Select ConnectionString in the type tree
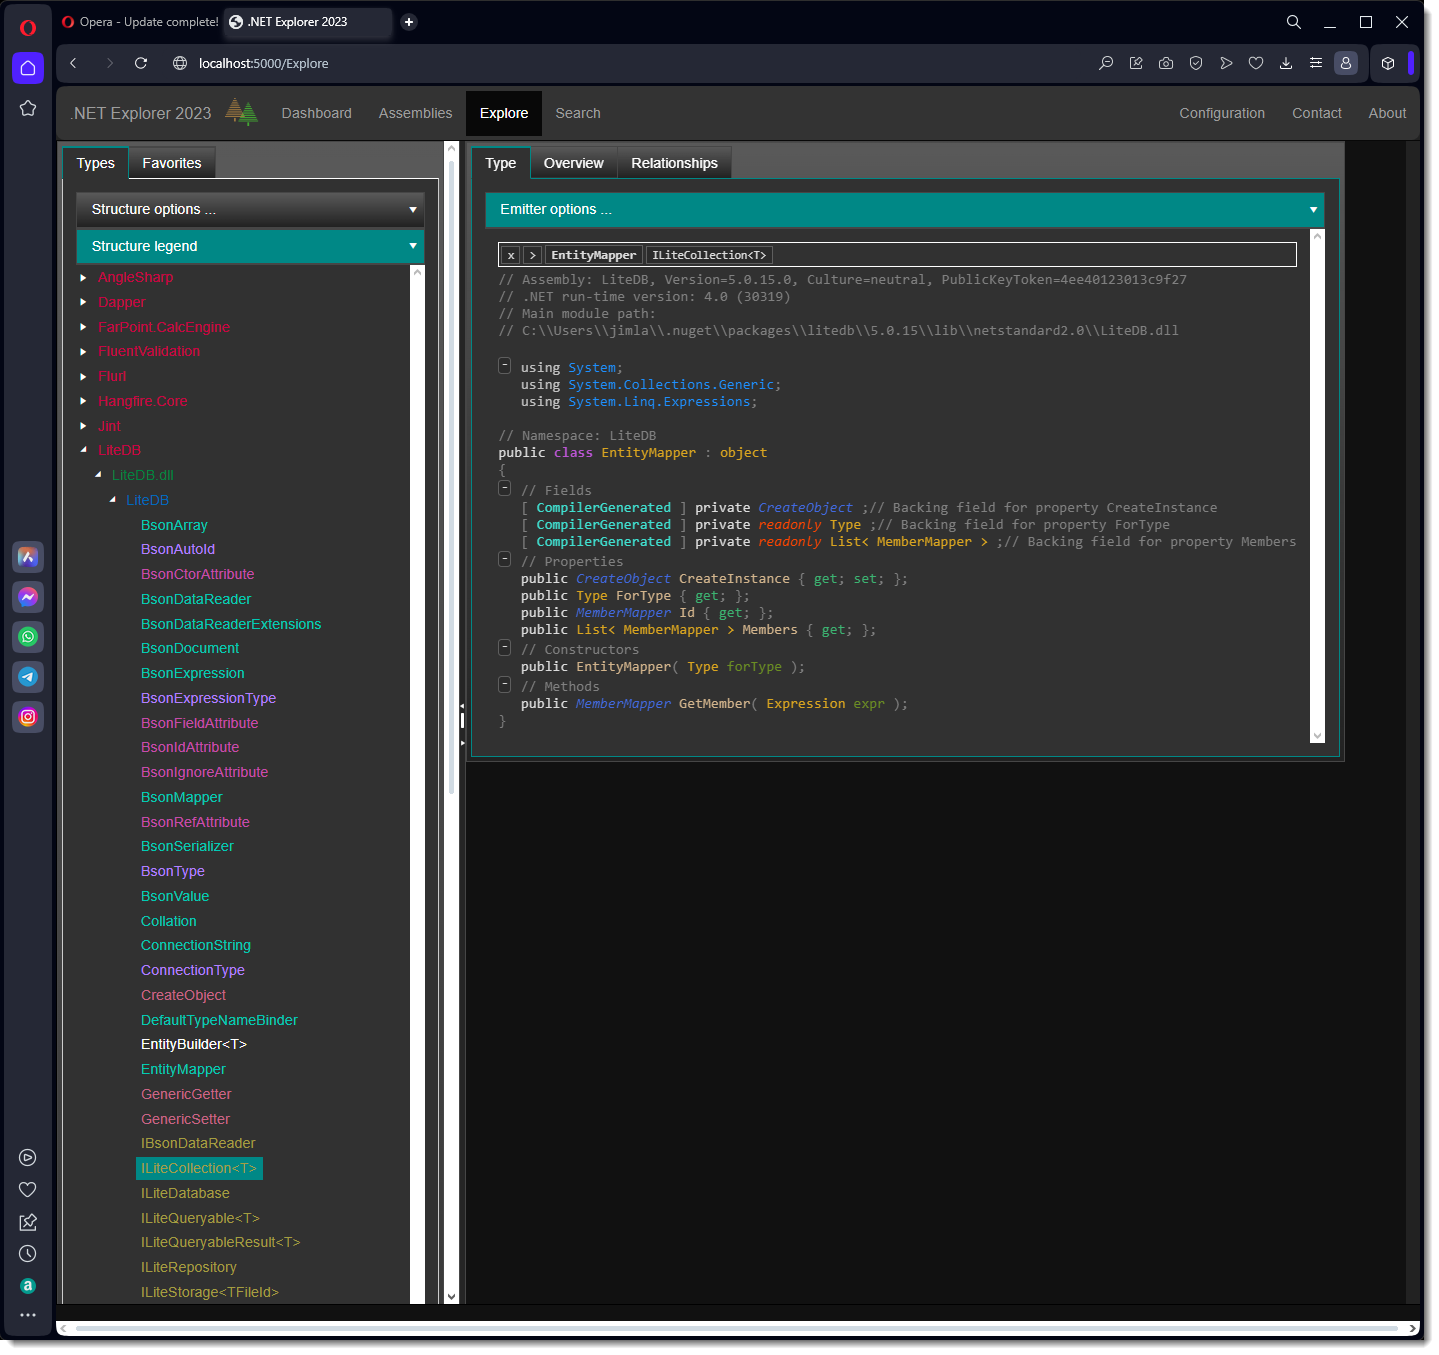This screenshot has width=1439, height=1355. pyautogui.click(x=196, y=946)
